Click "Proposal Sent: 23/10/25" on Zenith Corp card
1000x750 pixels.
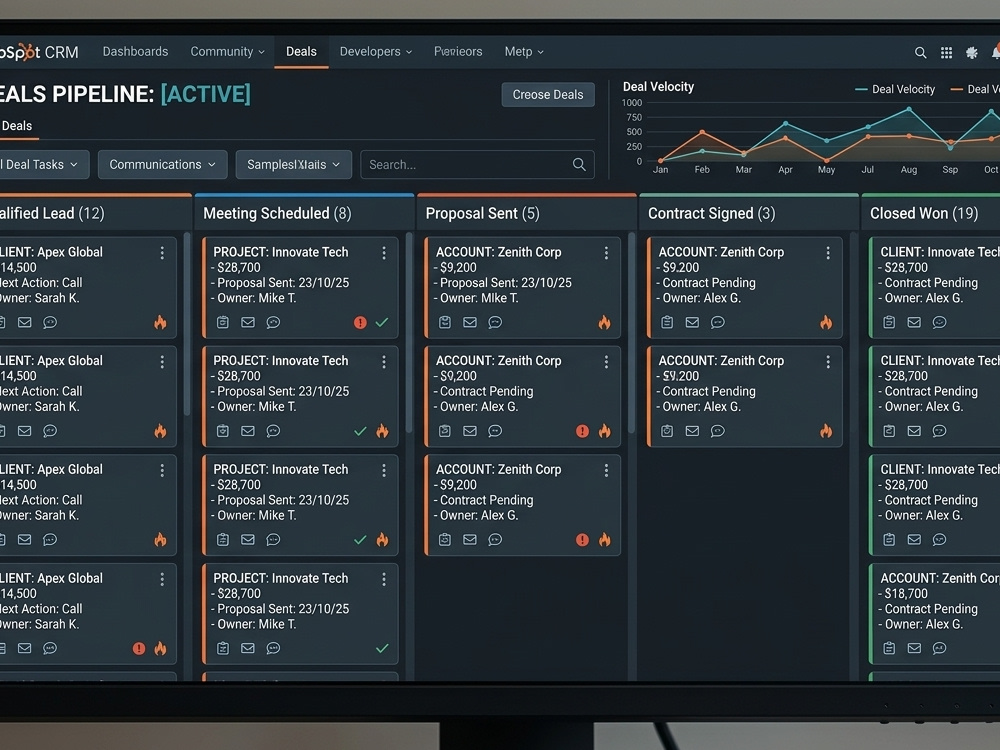tap(506, 283)
